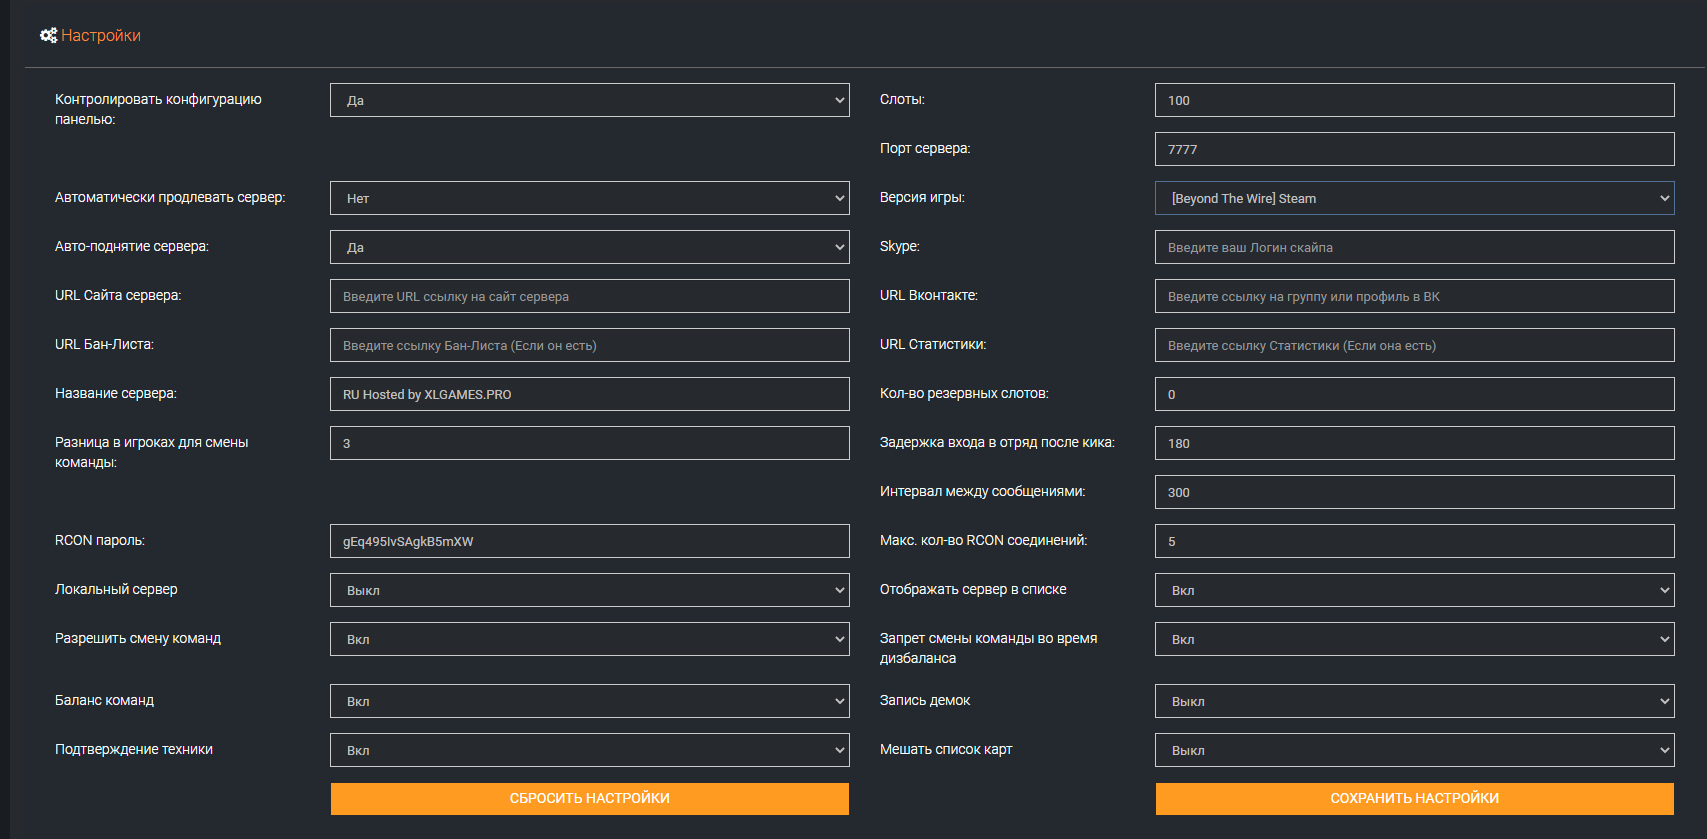Focus the Skype login field
The image size is (1707, 839).
pyautogui.click(x=1414, y=247)
